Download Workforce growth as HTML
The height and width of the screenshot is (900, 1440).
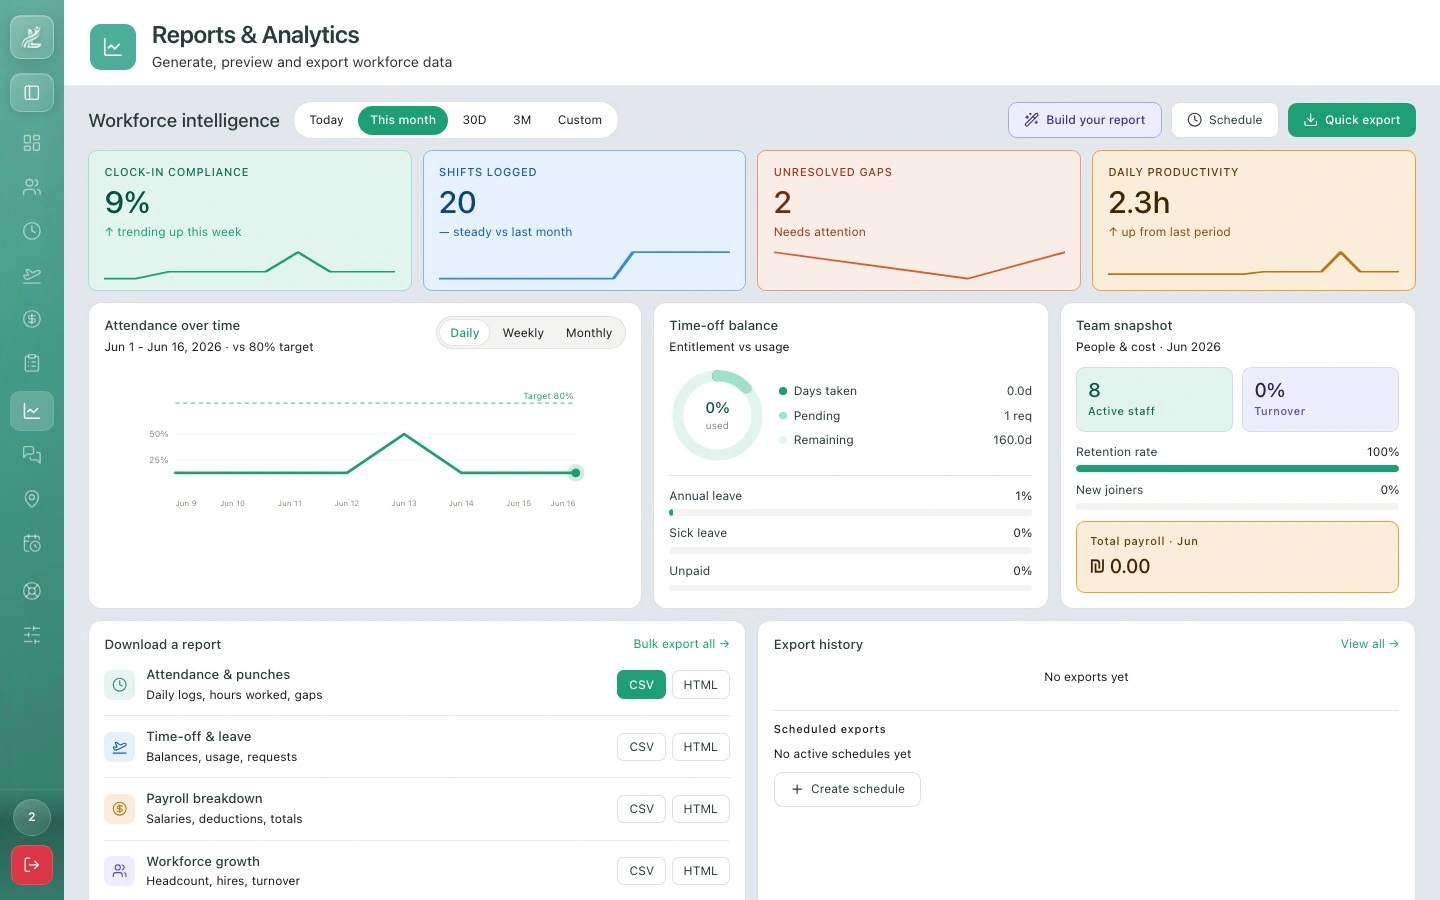click(x=700, y=871)
